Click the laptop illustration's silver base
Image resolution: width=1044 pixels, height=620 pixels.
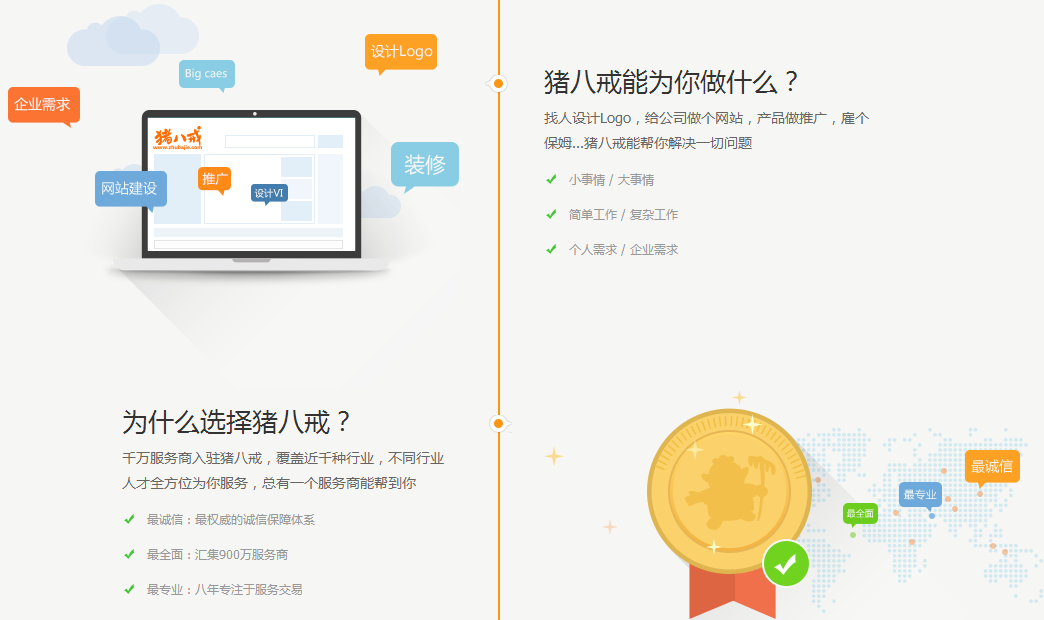(x=251, y=264)
